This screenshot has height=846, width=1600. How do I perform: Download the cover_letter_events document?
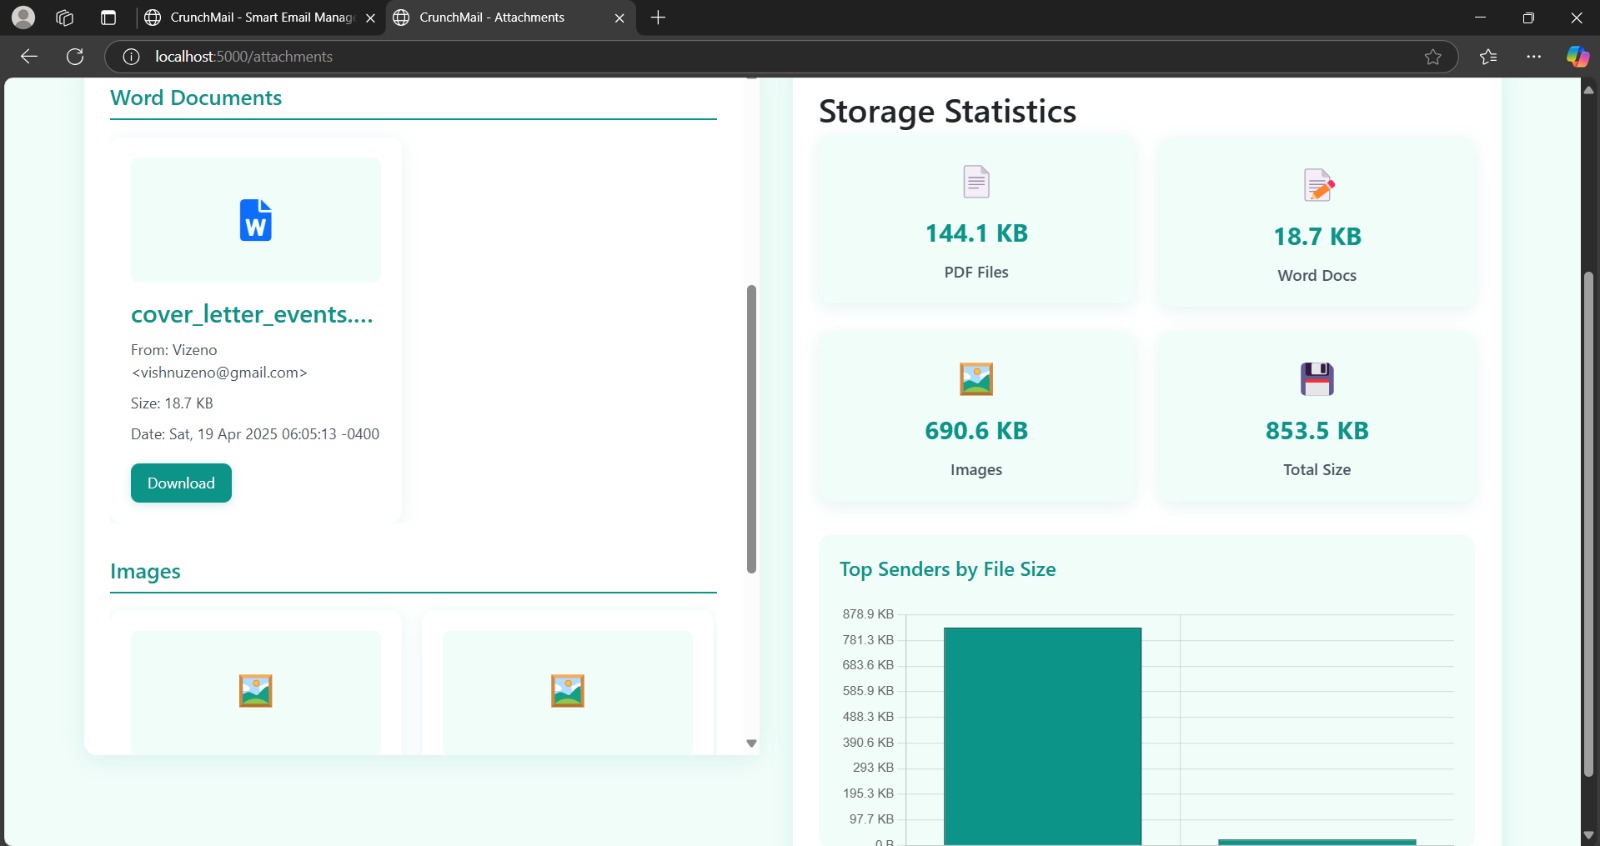181,483
